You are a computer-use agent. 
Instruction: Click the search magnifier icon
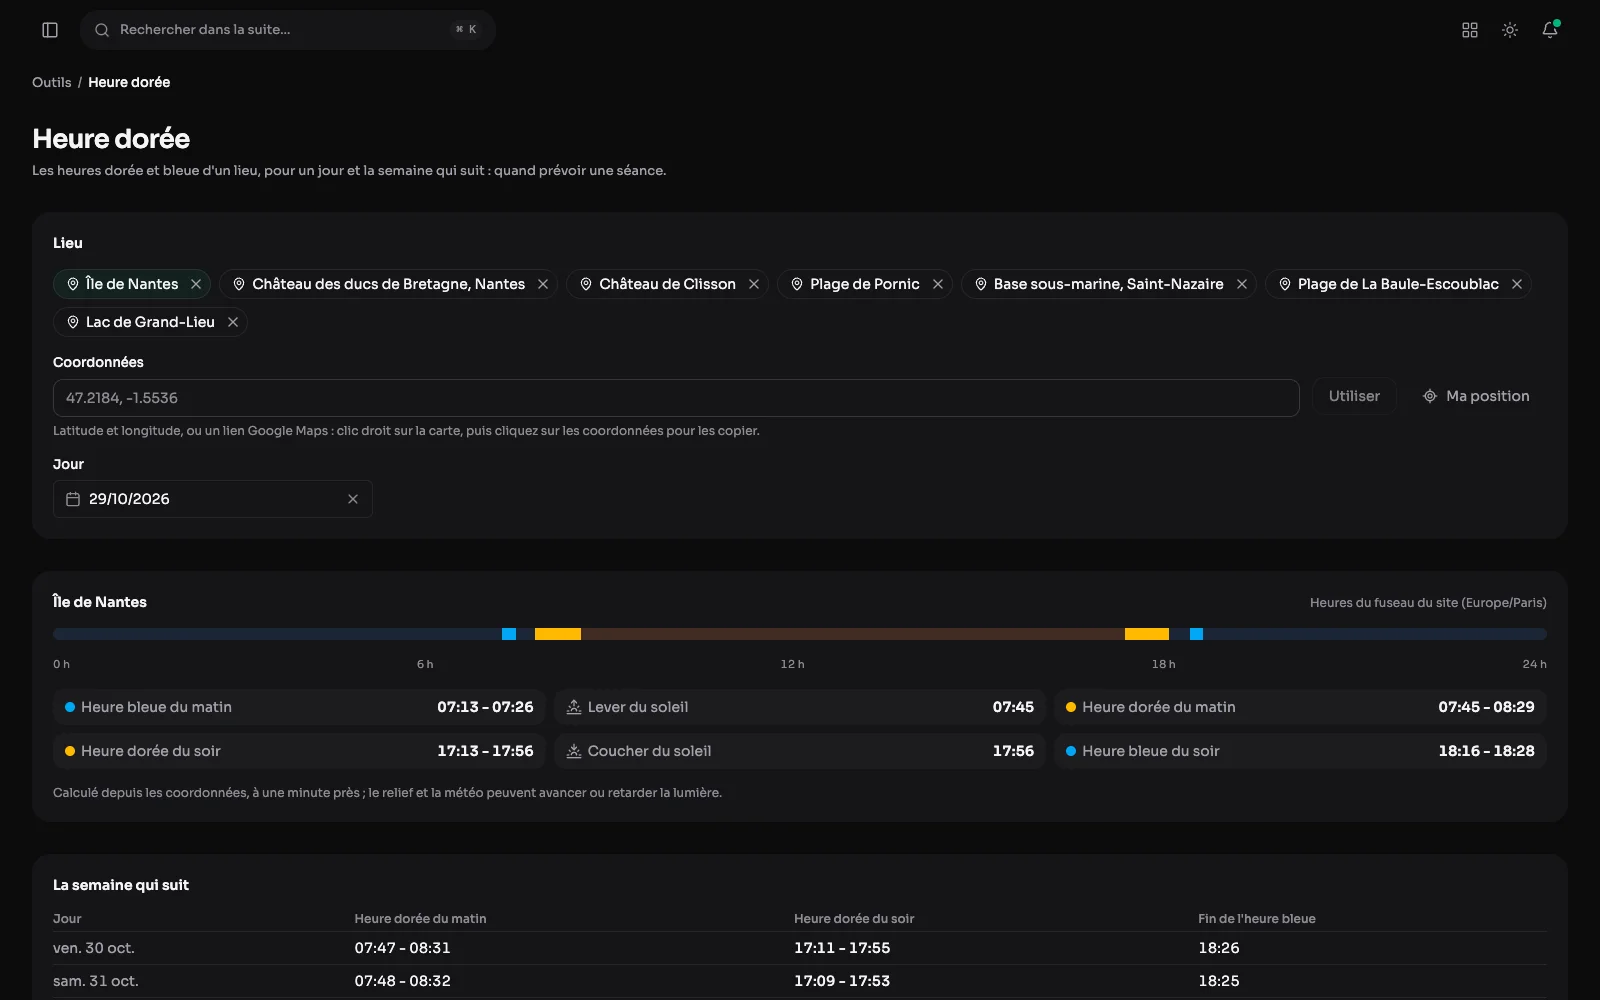(102, 30)
